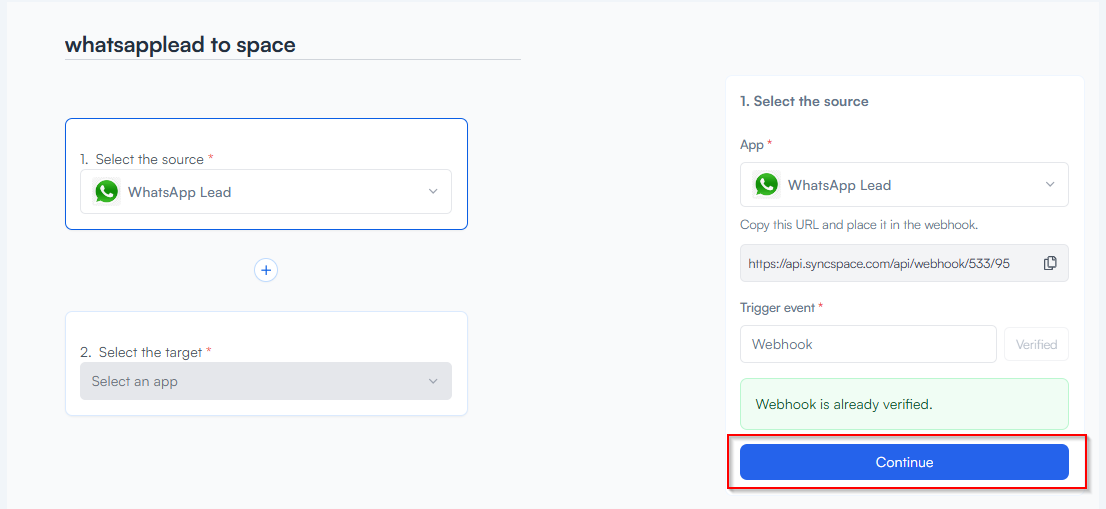The width and height of the screenshot is (1106, 509).
Task: Select the 'WhatsApp Lead' text in the source card
Action: [179, 192]
